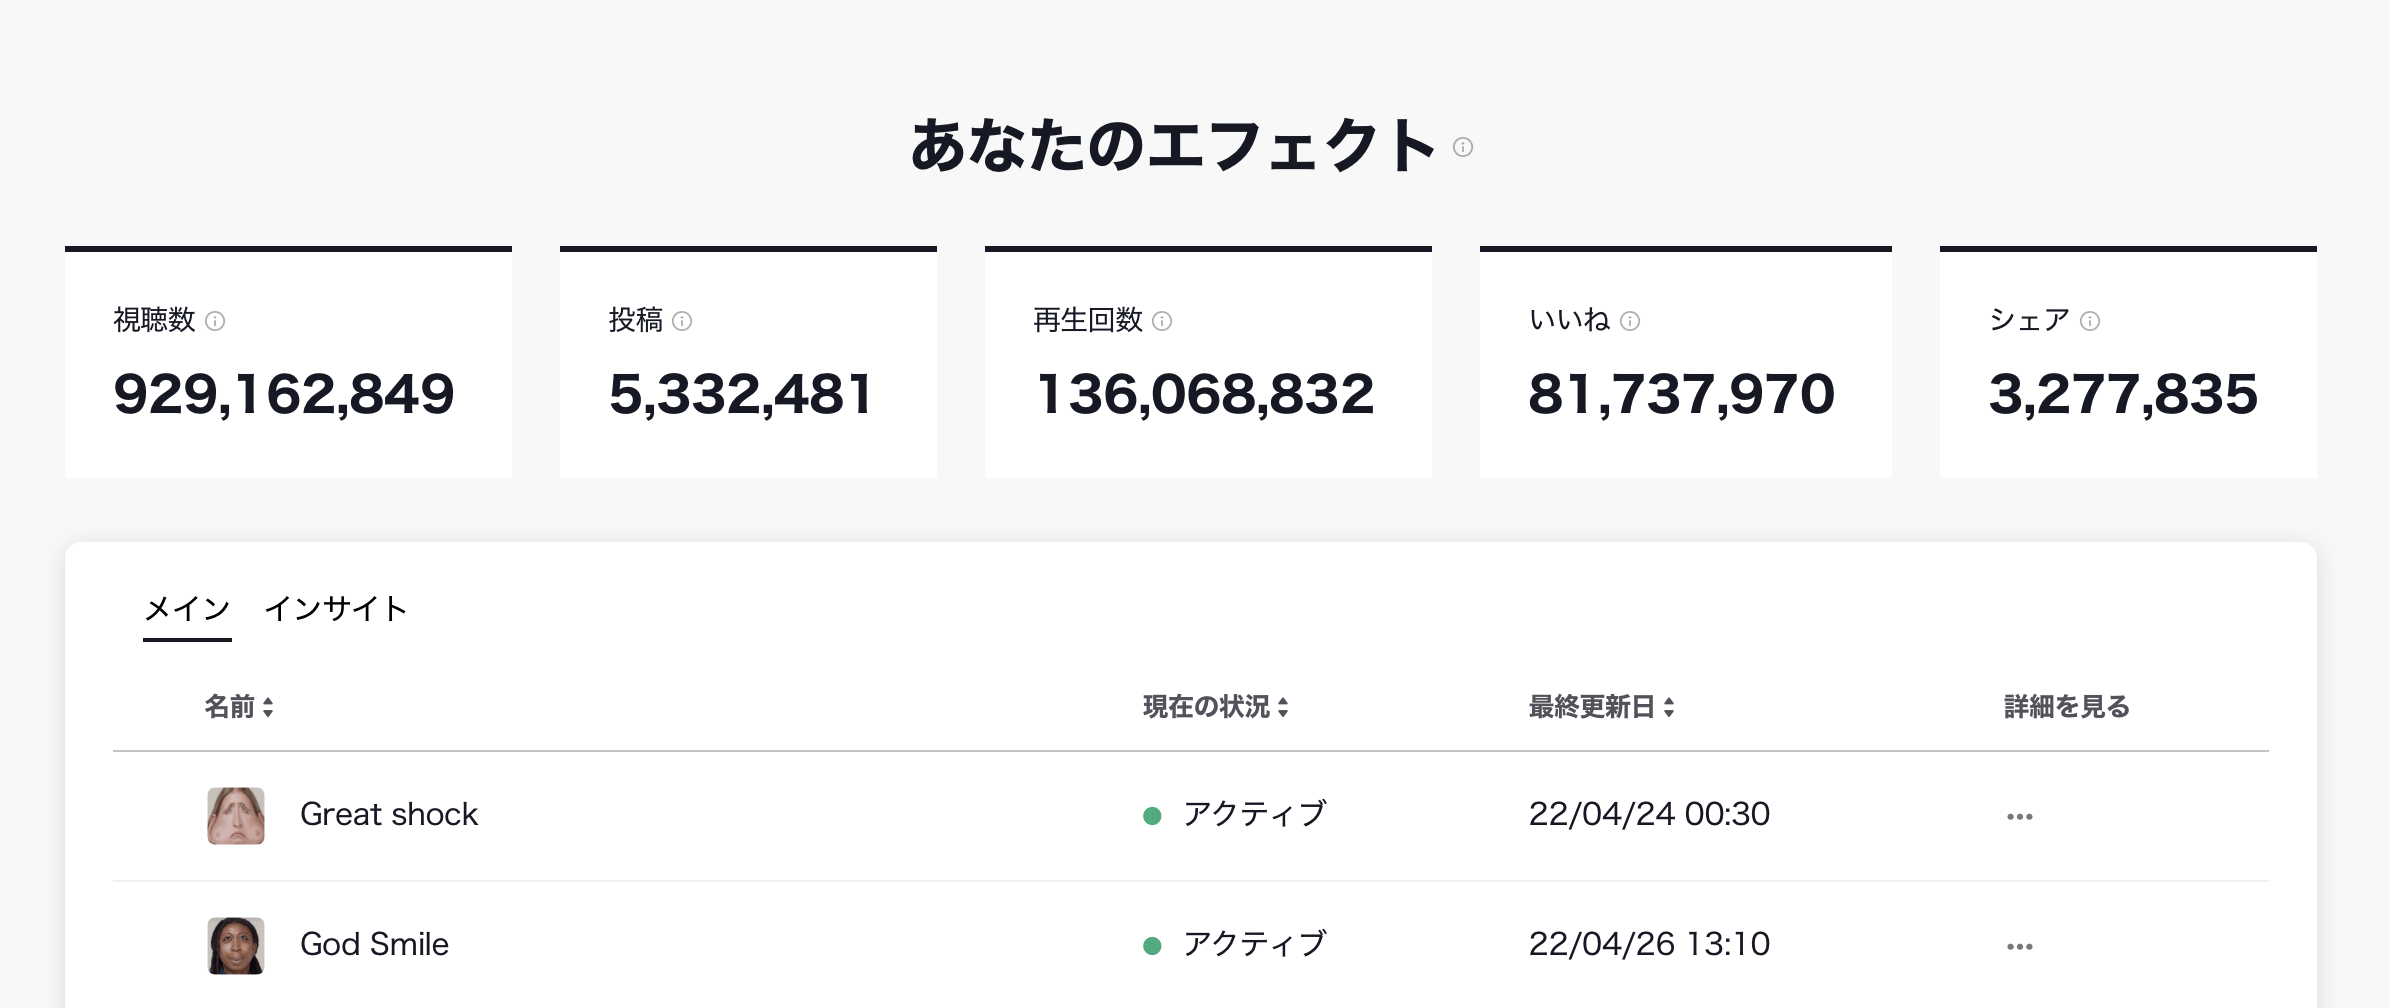Screen dimensions: 2390x1008
Task: Open the Great shock effect name
Action: click(389, 815)
